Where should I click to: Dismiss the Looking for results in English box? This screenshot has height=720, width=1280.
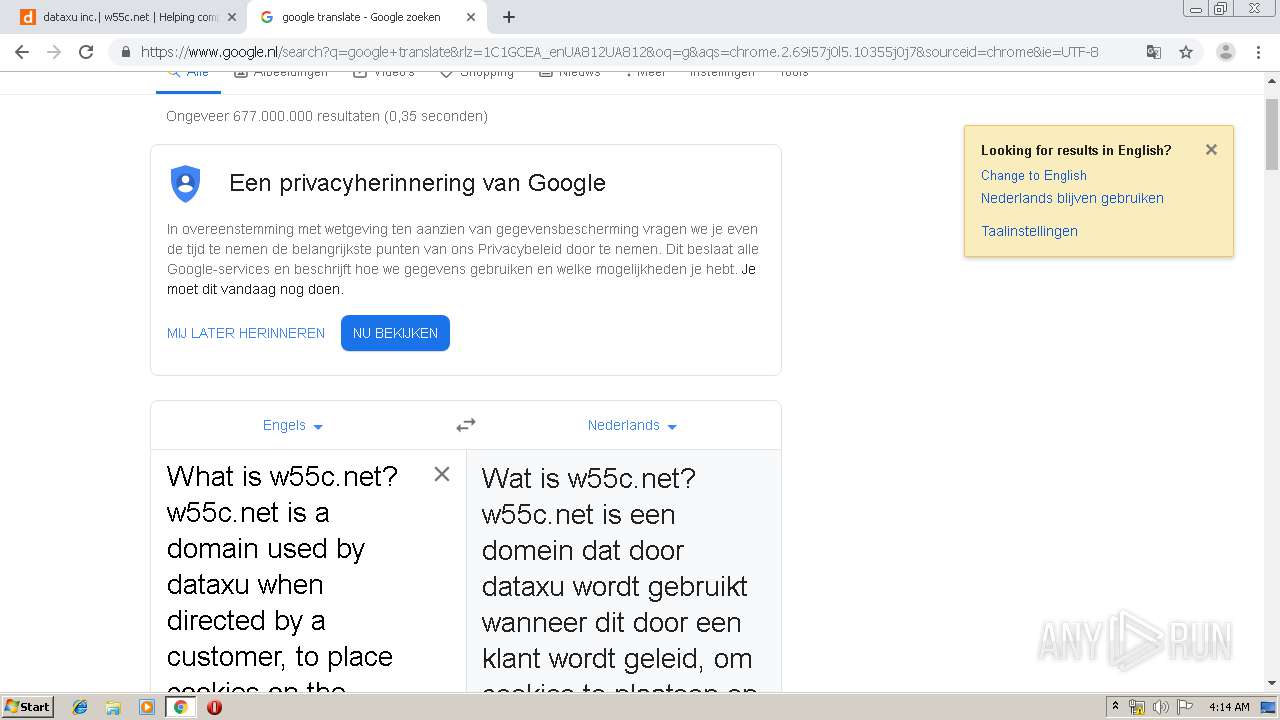point(1211,150)
